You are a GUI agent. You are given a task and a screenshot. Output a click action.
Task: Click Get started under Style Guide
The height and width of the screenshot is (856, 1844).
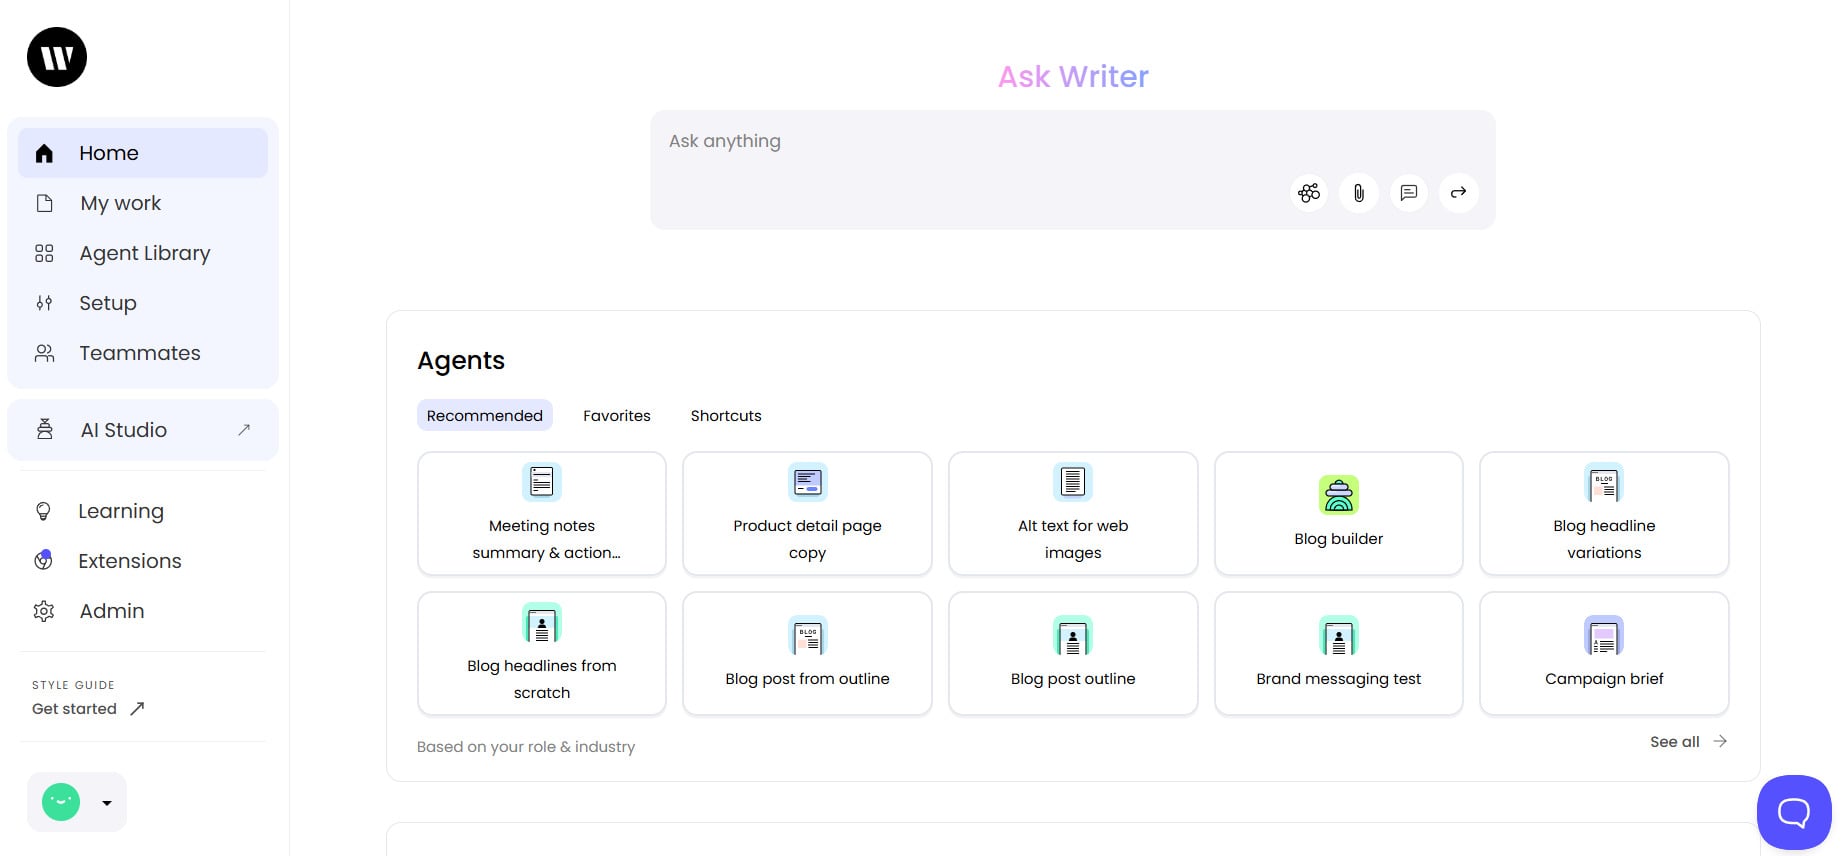[74, 709]
